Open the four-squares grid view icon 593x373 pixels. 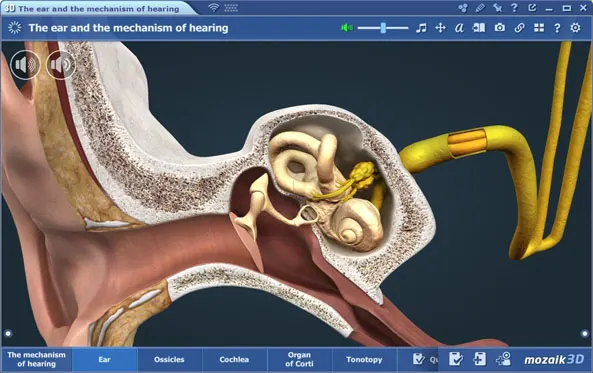pos(539,28)
